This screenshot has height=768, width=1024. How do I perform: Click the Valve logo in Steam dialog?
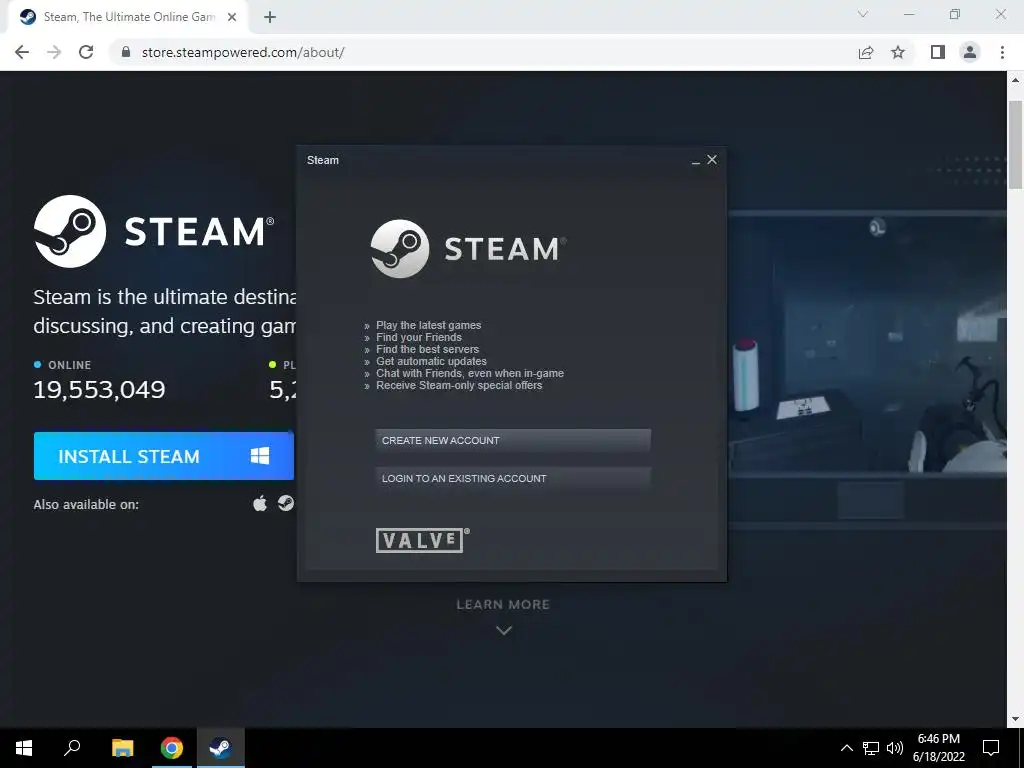[x=422, y=540]
